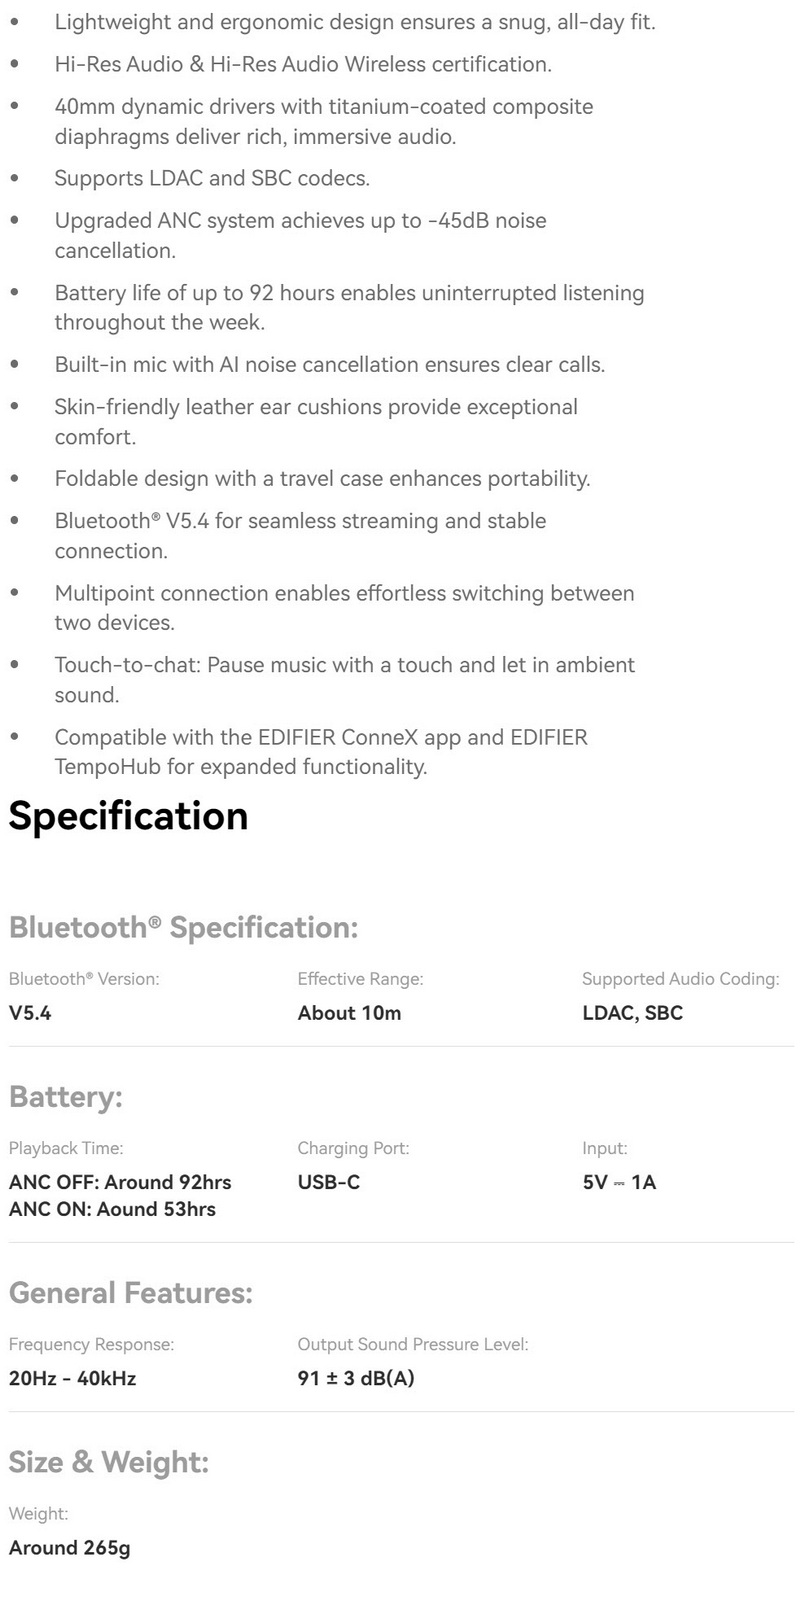Click the Supported Audio Coding label
Image resolution: width=800 pixels, height=1610 pixels.
point(680,979)
